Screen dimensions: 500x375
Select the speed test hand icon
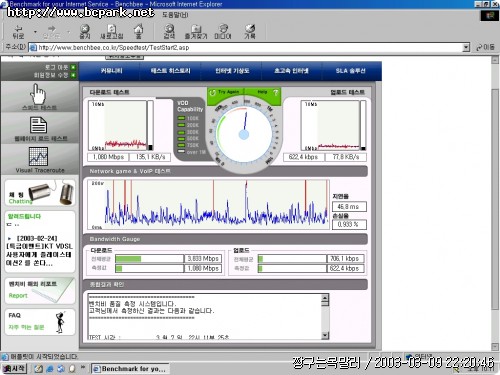(38, 94)
